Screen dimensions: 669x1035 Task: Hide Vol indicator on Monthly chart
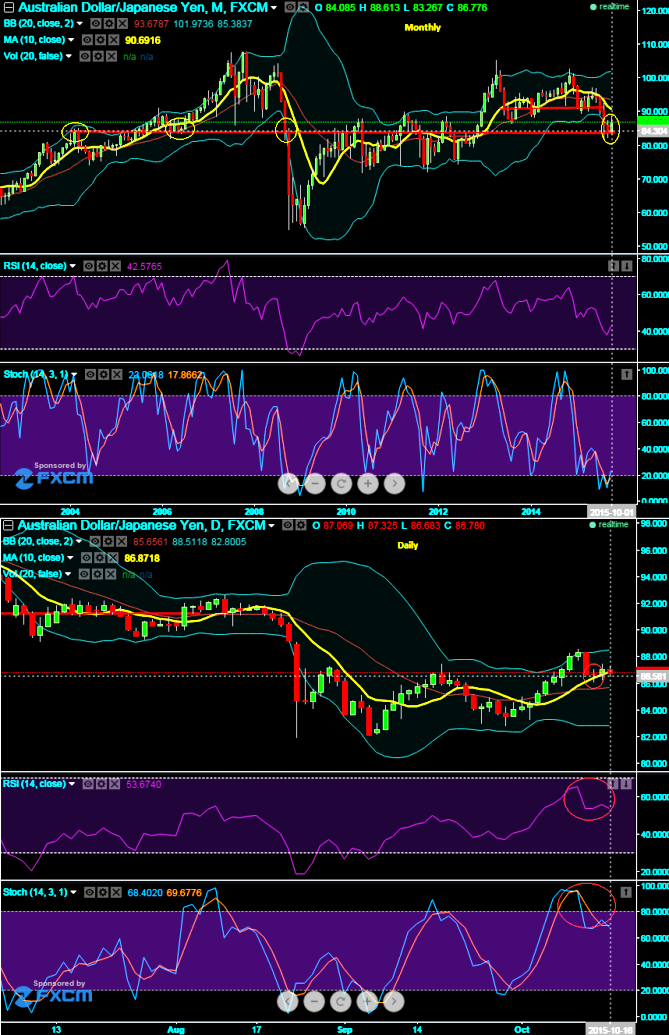(84, 56)
